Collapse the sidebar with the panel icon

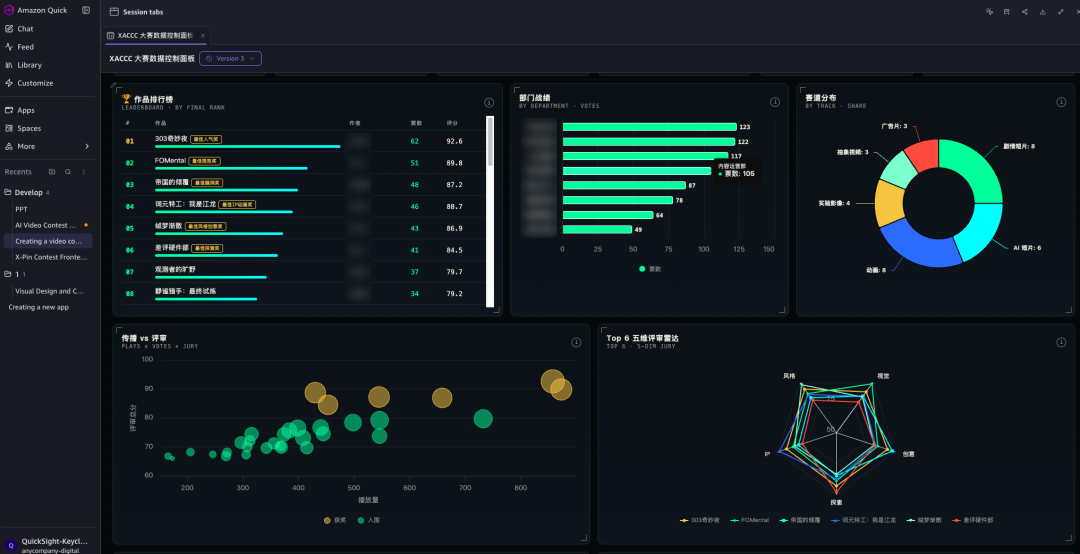[x=86, y=10]
